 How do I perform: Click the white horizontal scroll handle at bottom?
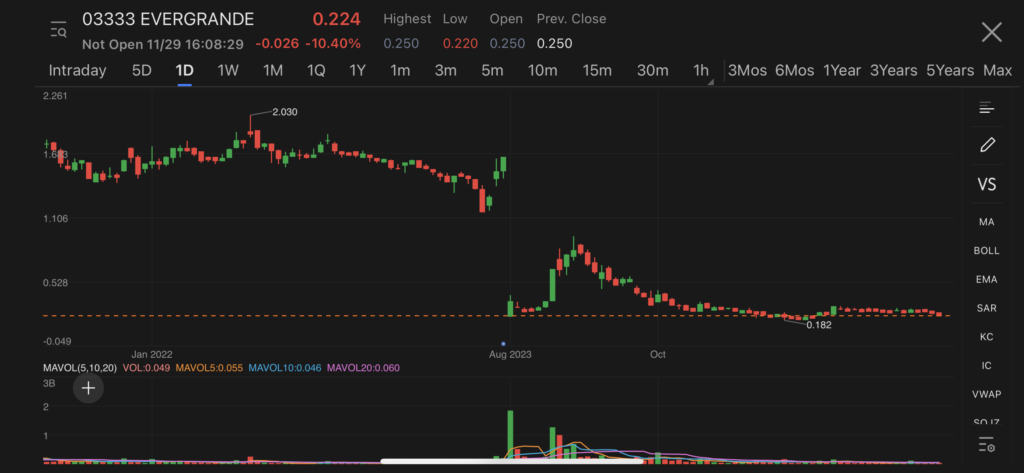point(513,461)
